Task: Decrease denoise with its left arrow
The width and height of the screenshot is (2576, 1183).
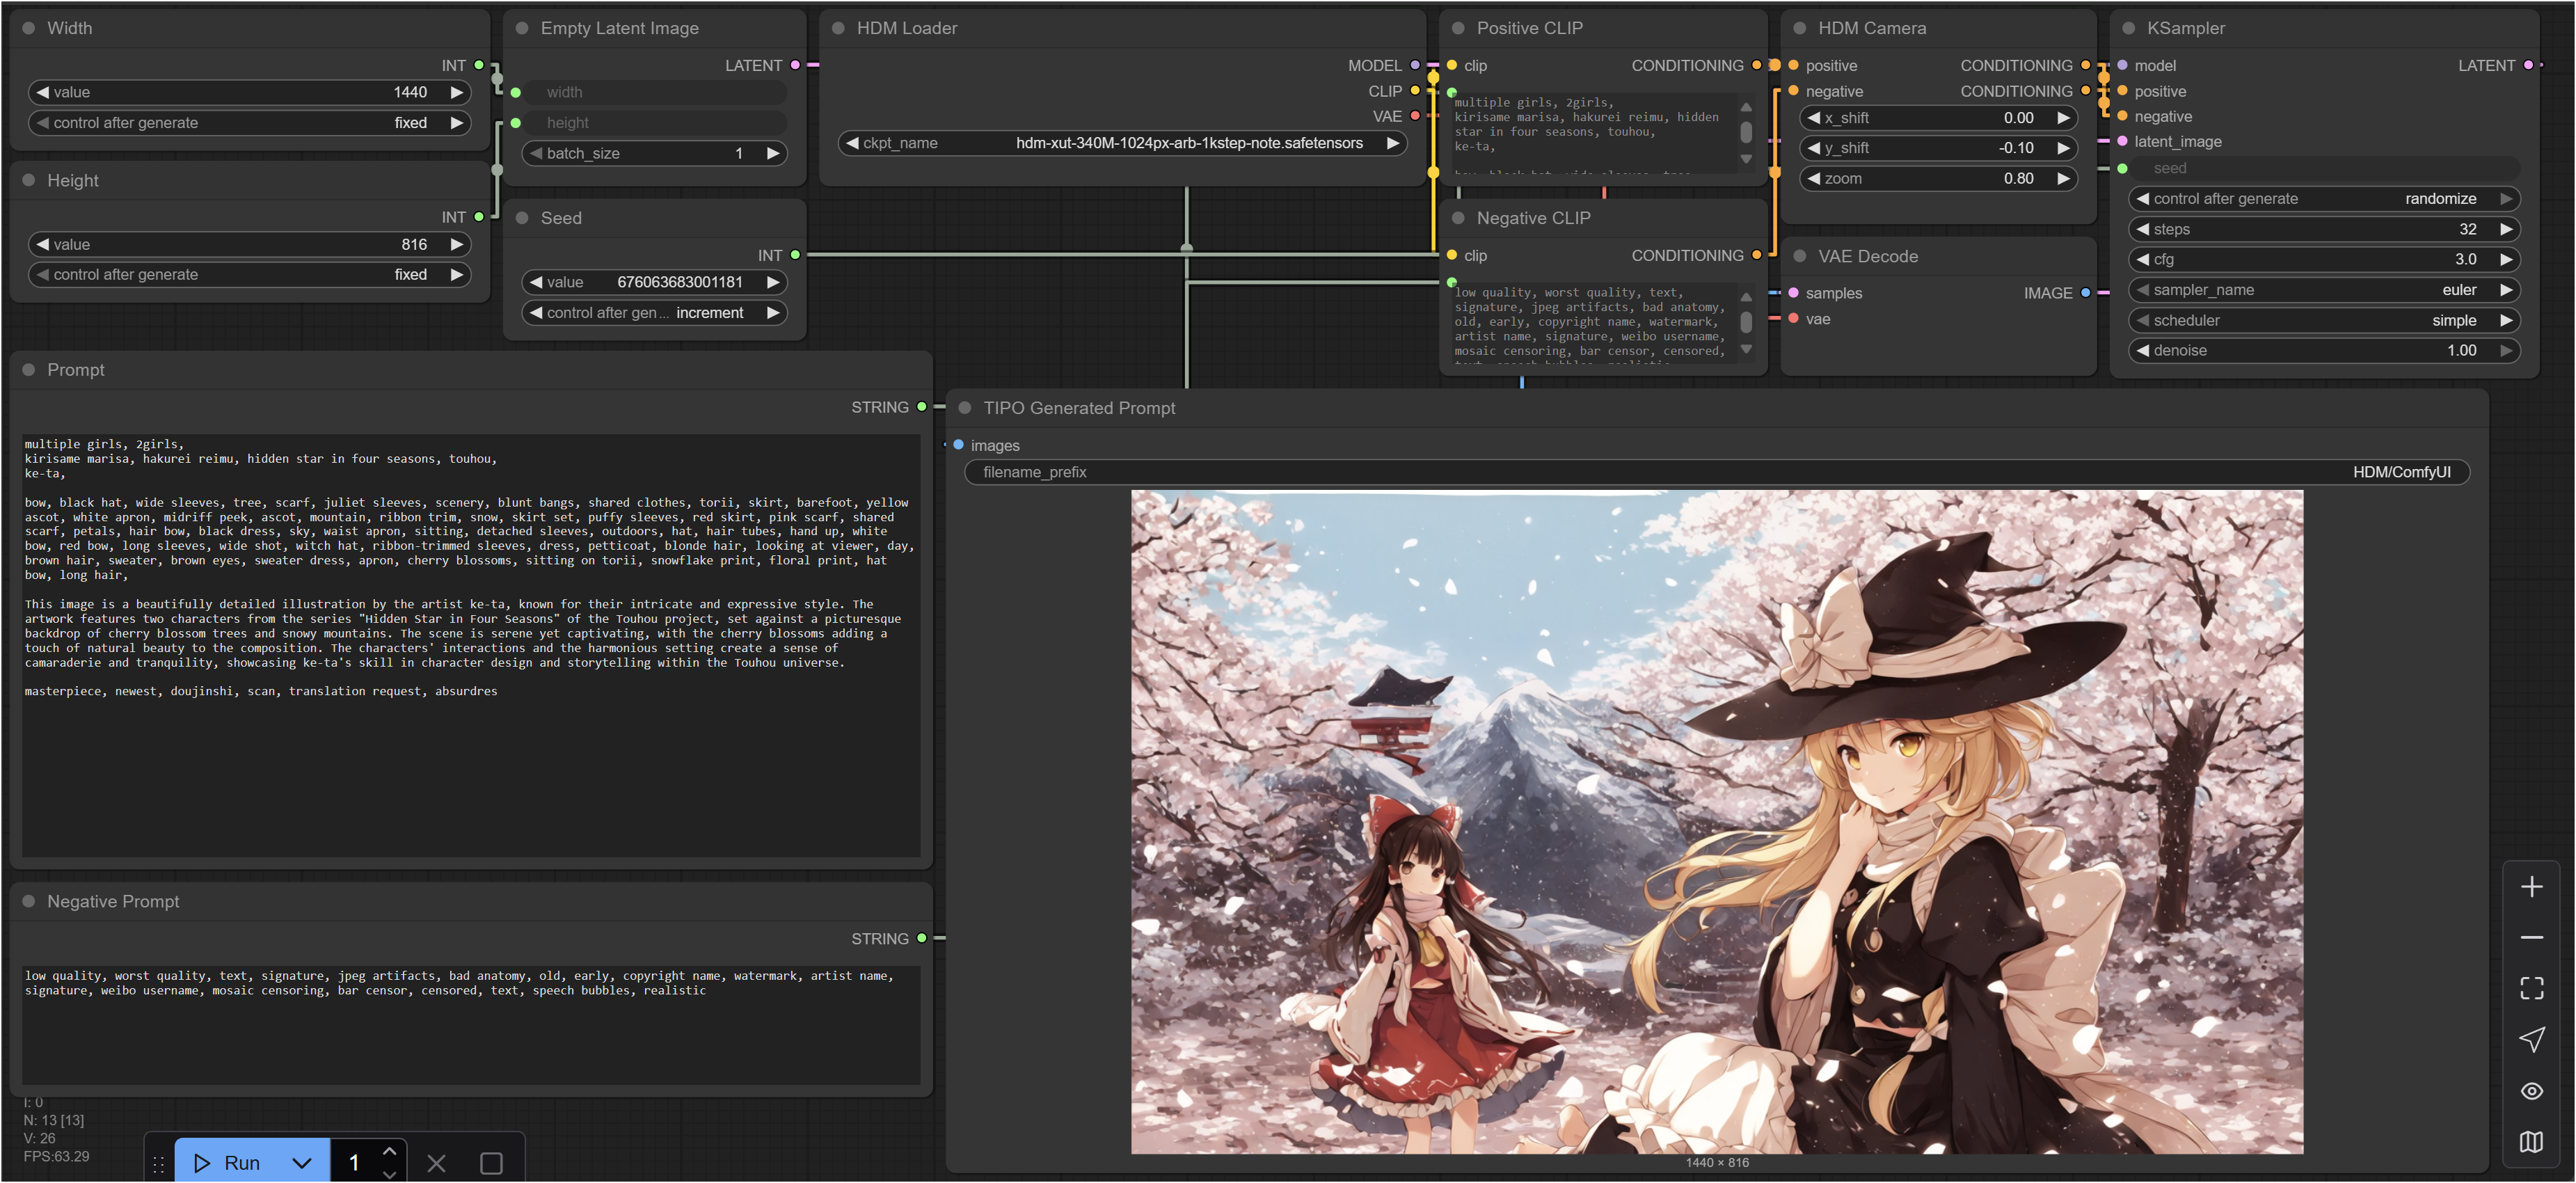Action: (x=2142, y=350)
